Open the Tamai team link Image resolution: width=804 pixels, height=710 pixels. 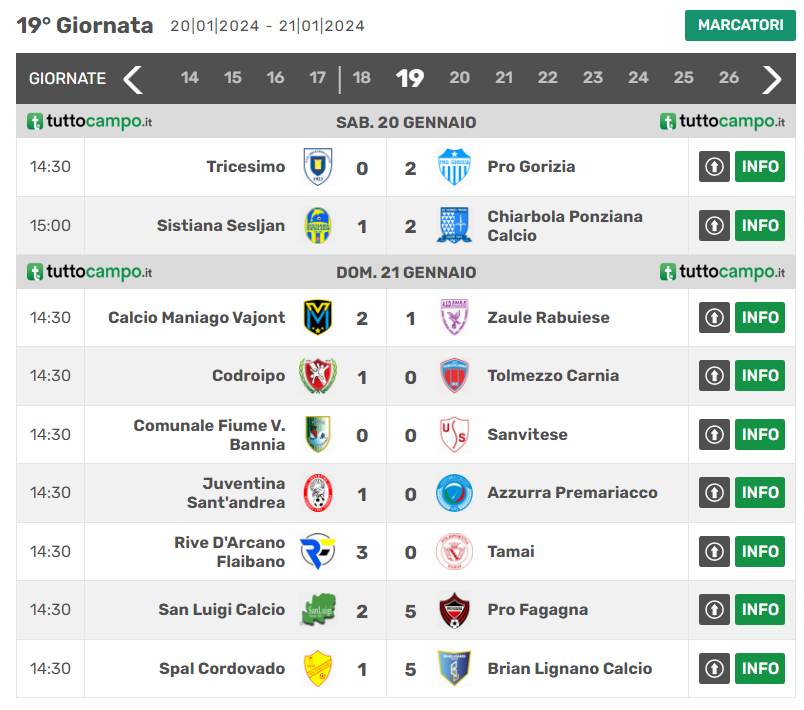(x=511, y=551)
